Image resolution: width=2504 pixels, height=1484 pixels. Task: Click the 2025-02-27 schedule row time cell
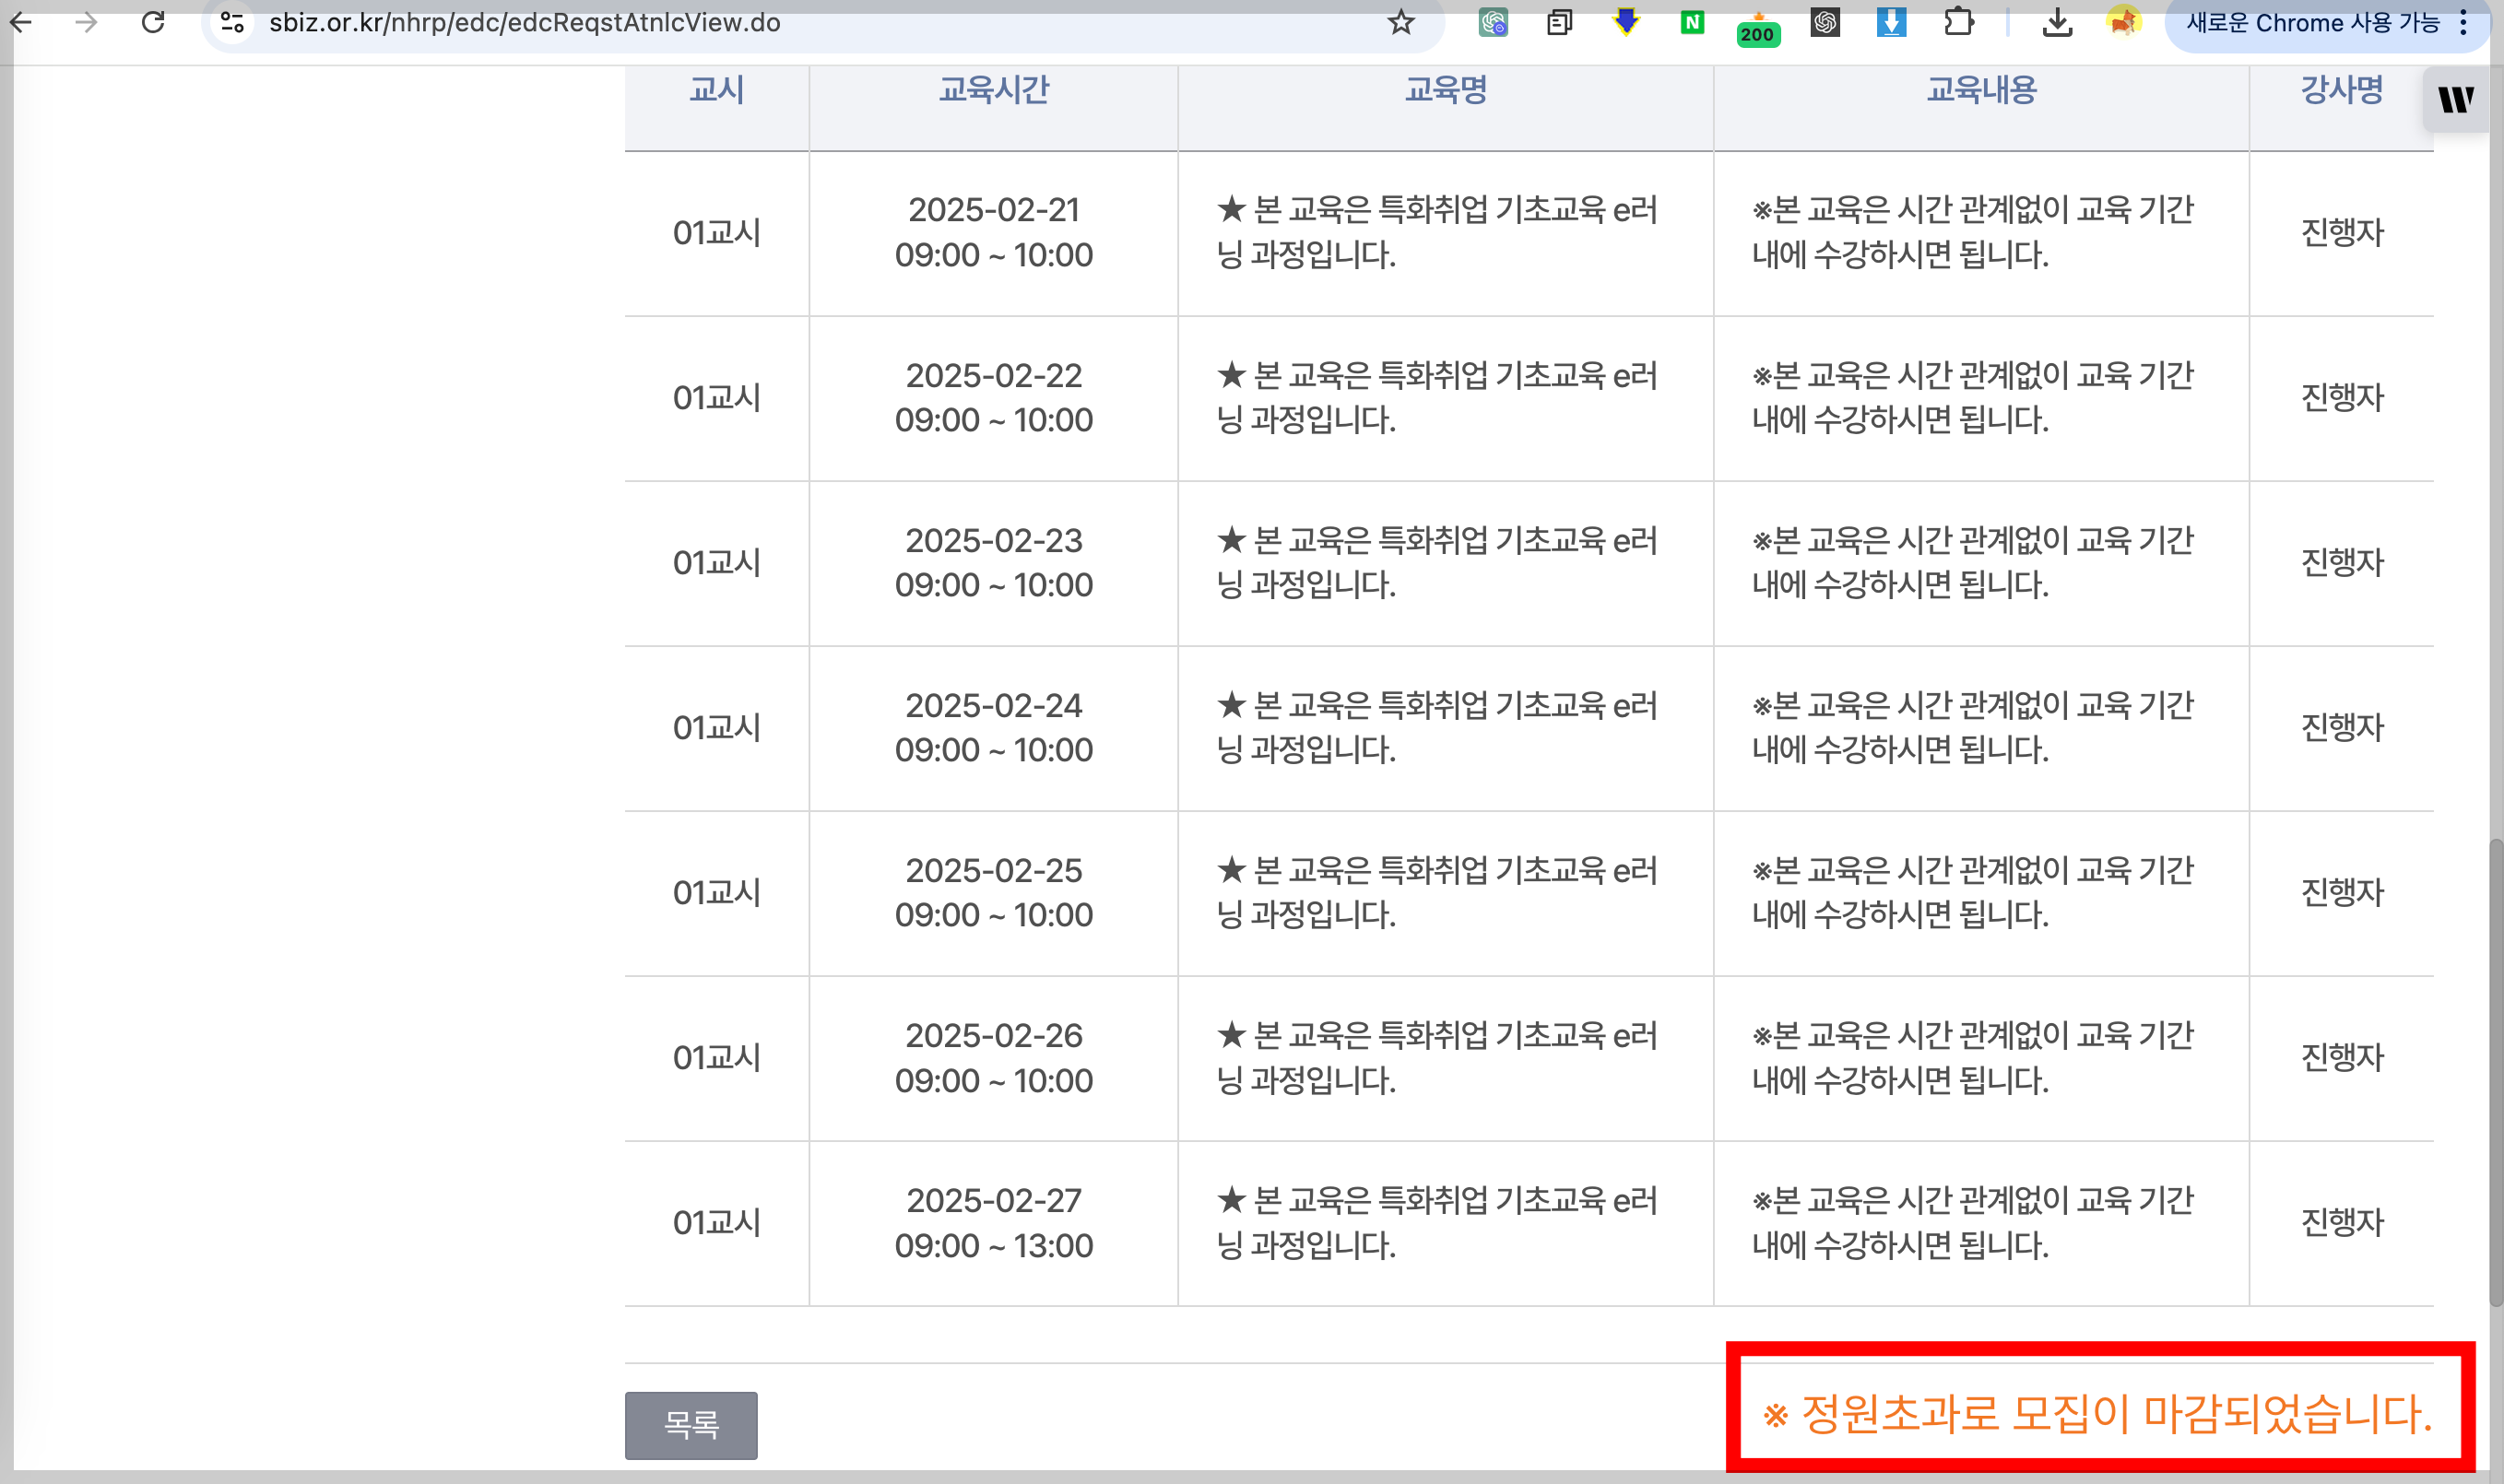pos(993,1222)
